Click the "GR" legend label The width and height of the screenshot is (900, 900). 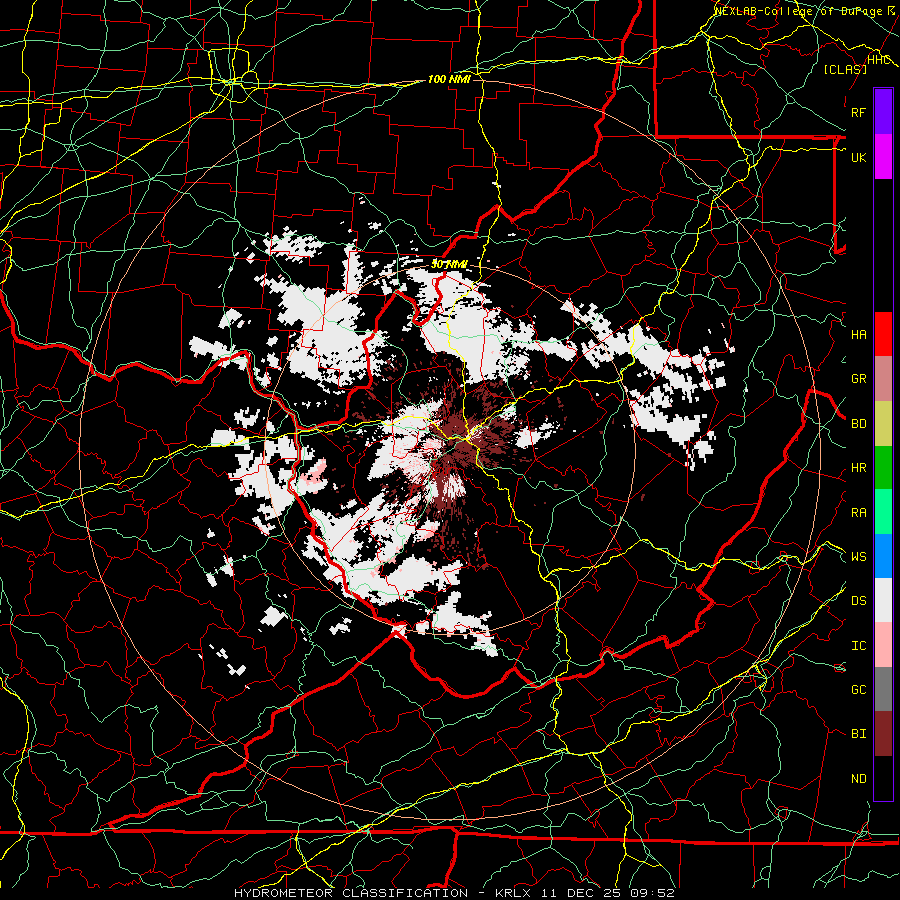point(859,378)
